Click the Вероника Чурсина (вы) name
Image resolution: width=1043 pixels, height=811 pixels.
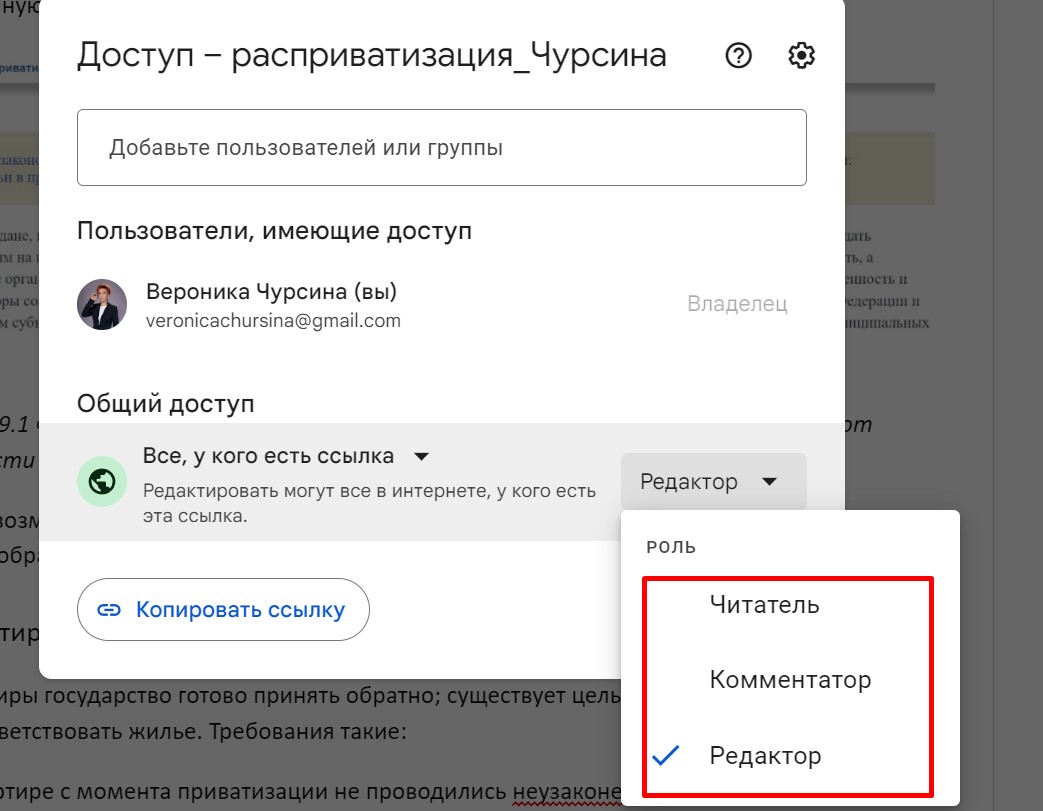tap(271, 293)
